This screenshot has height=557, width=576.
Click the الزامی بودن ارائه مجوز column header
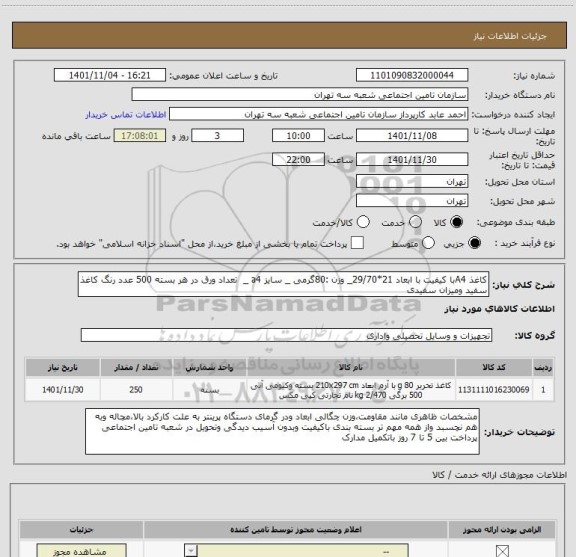(502, 530)
